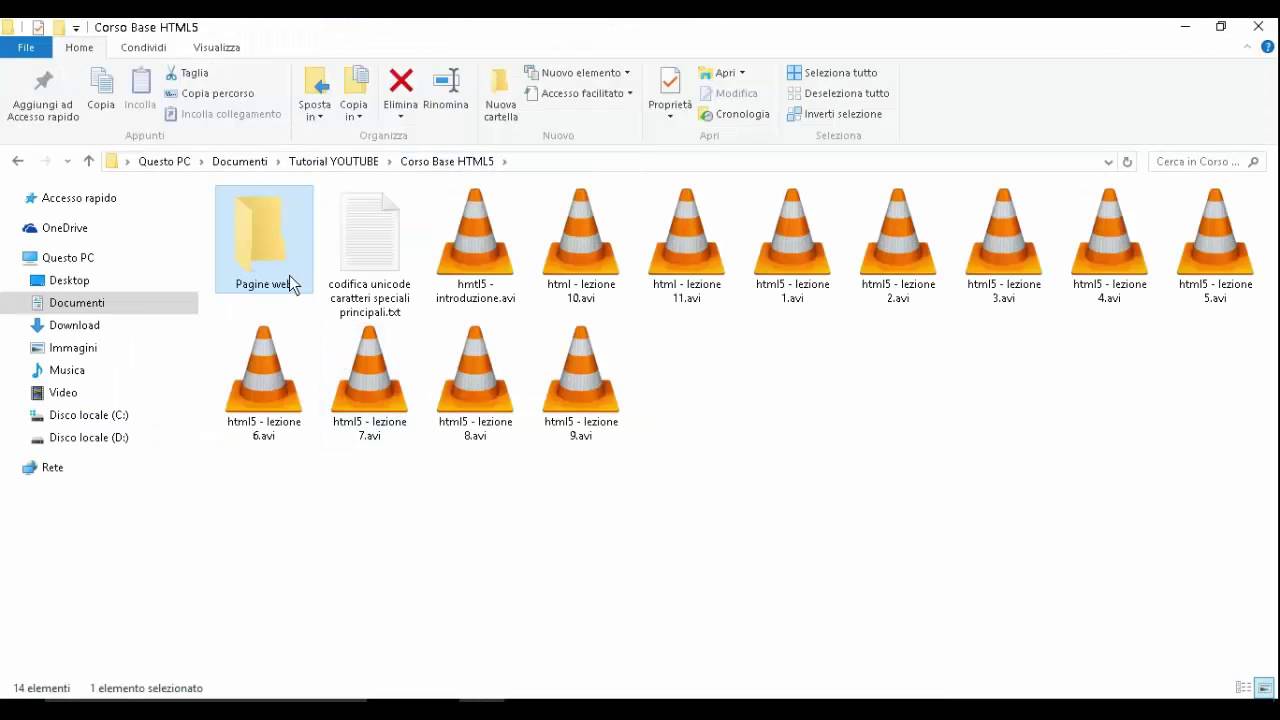Expand address bar history dropdown
Image resolution: width=1280 pixels, height=720 pixels.
point(1108,161)
